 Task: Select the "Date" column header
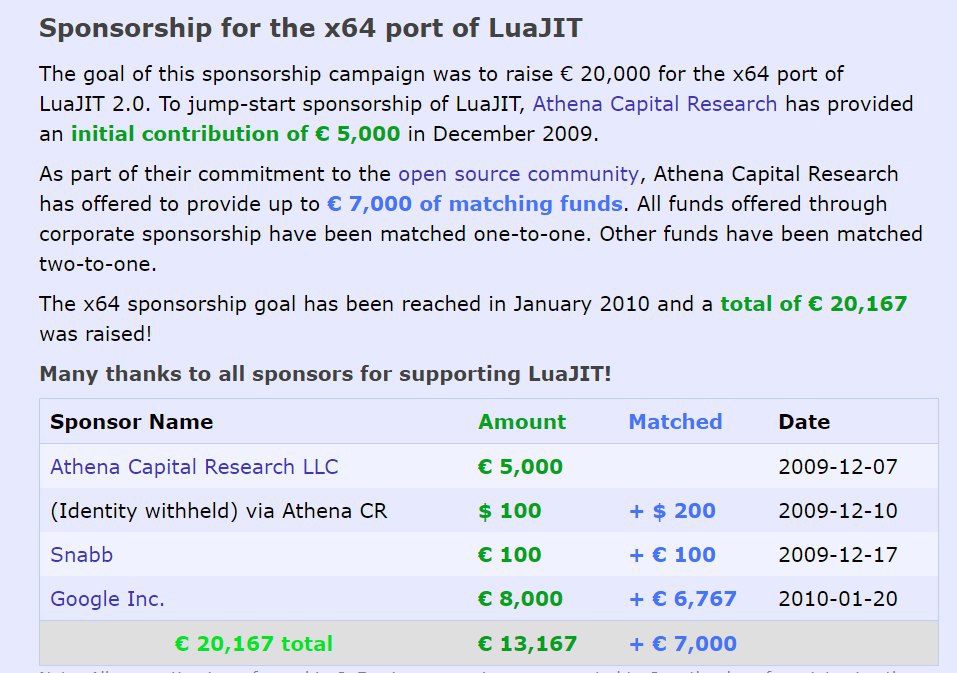click(804, 422)
